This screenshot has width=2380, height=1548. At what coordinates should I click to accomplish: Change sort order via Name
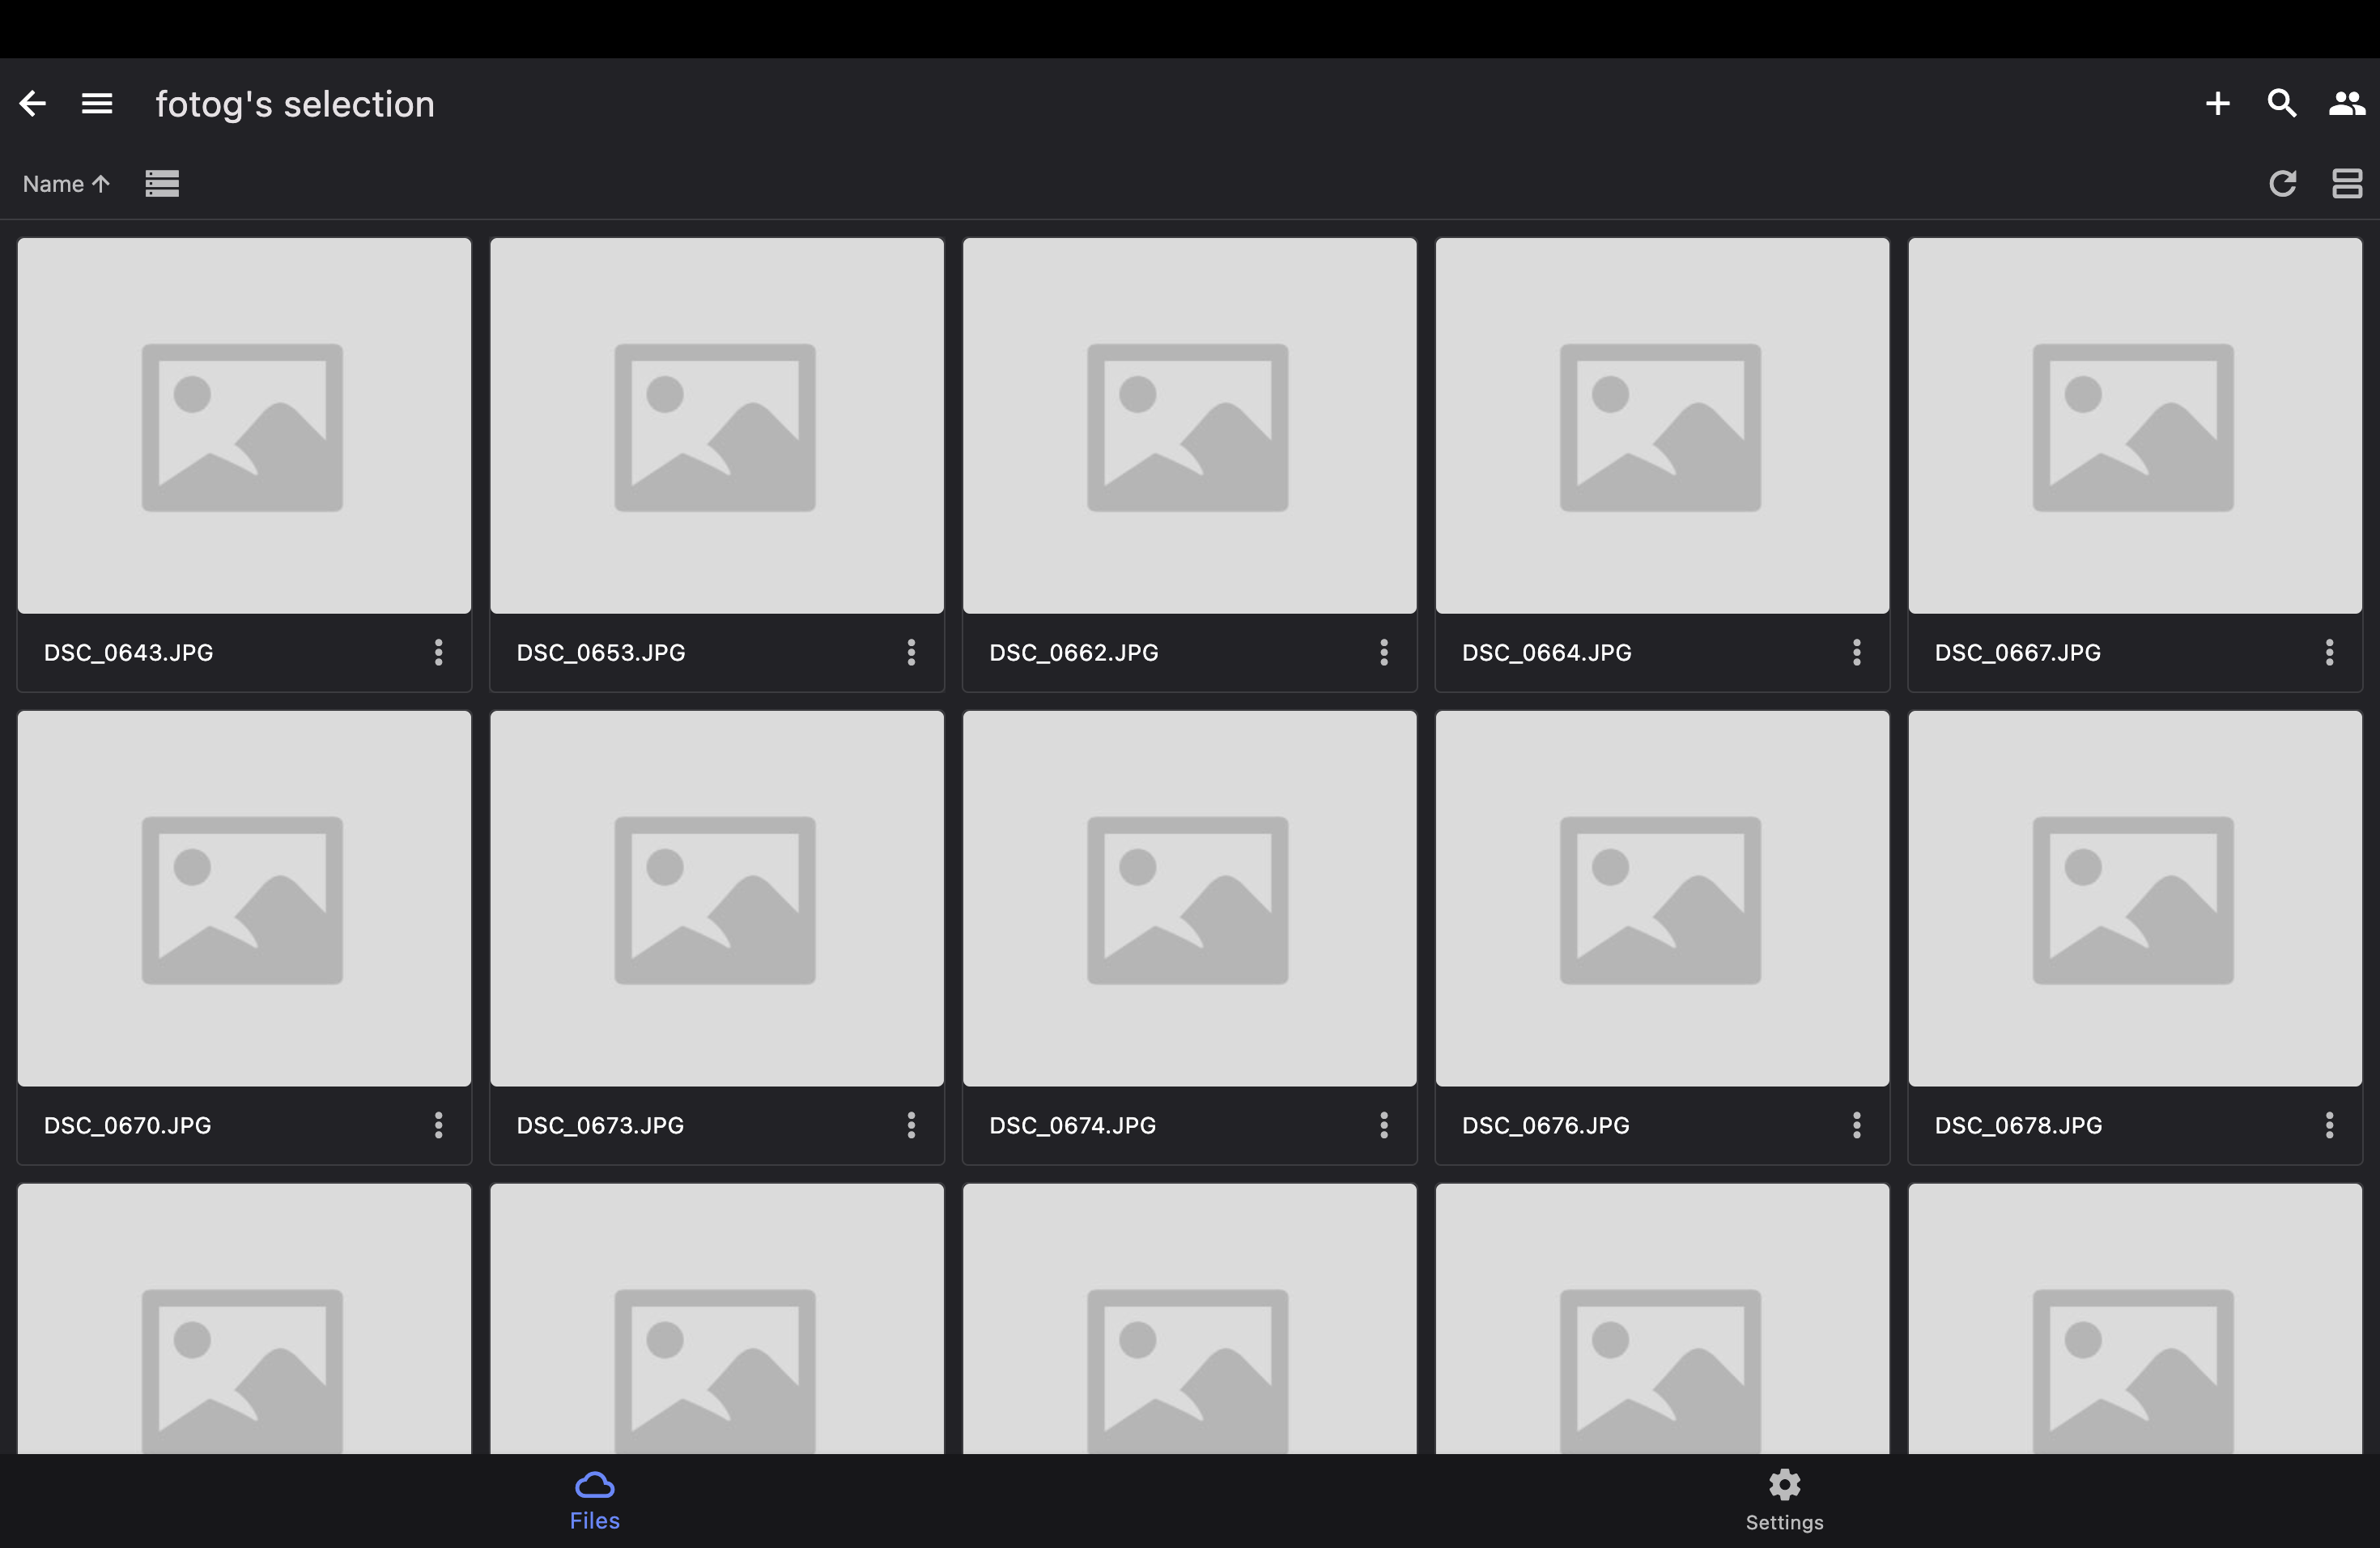66,184
